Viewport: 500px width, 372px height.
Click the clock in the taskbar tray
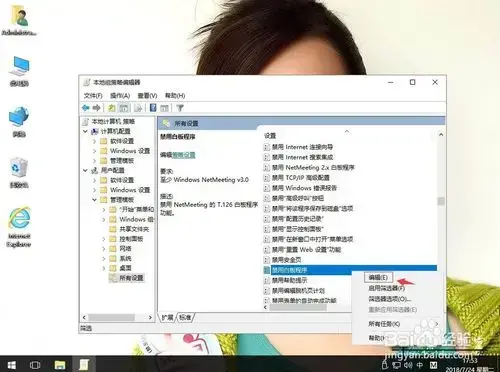pyautogui.click(x=469, y=365)
